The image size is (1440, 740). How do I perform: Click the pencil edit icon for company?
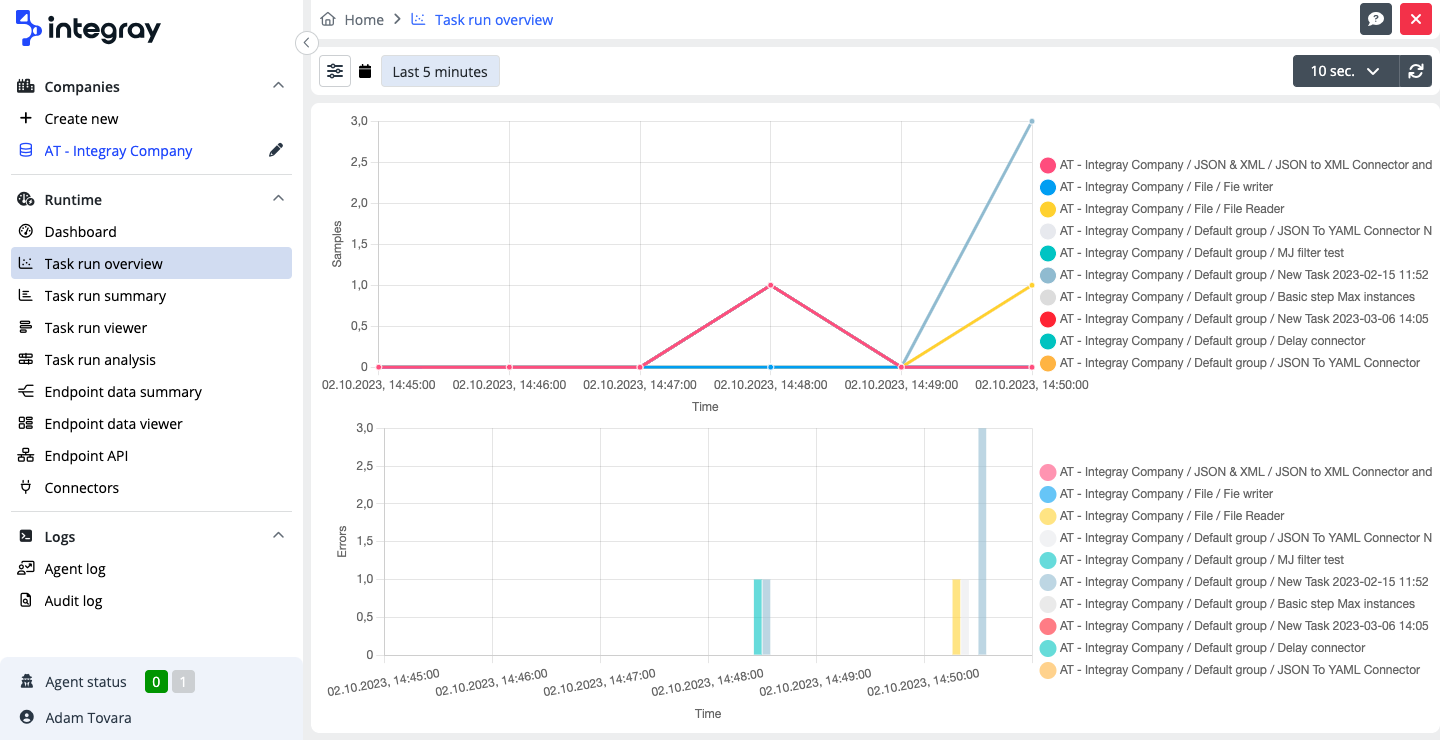(x=276, y=150)
